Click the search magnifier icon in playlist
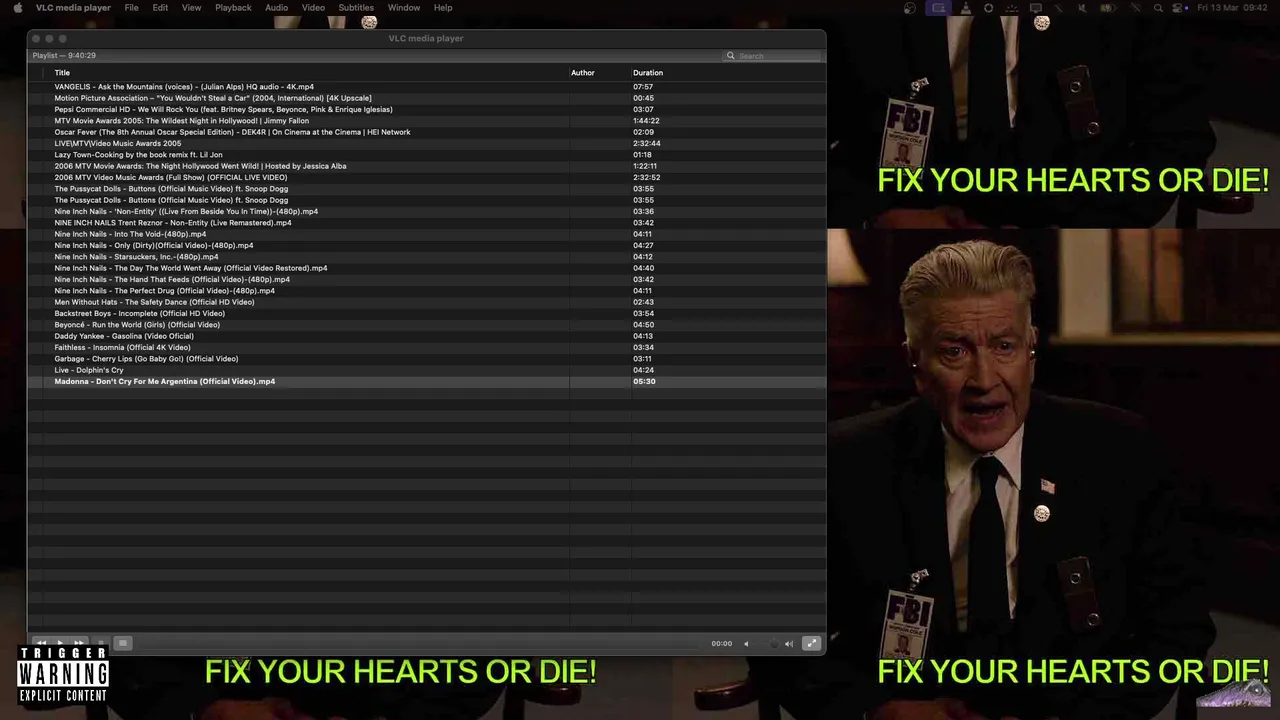This screenshot has width=1280, height=720. coord(731,56)
